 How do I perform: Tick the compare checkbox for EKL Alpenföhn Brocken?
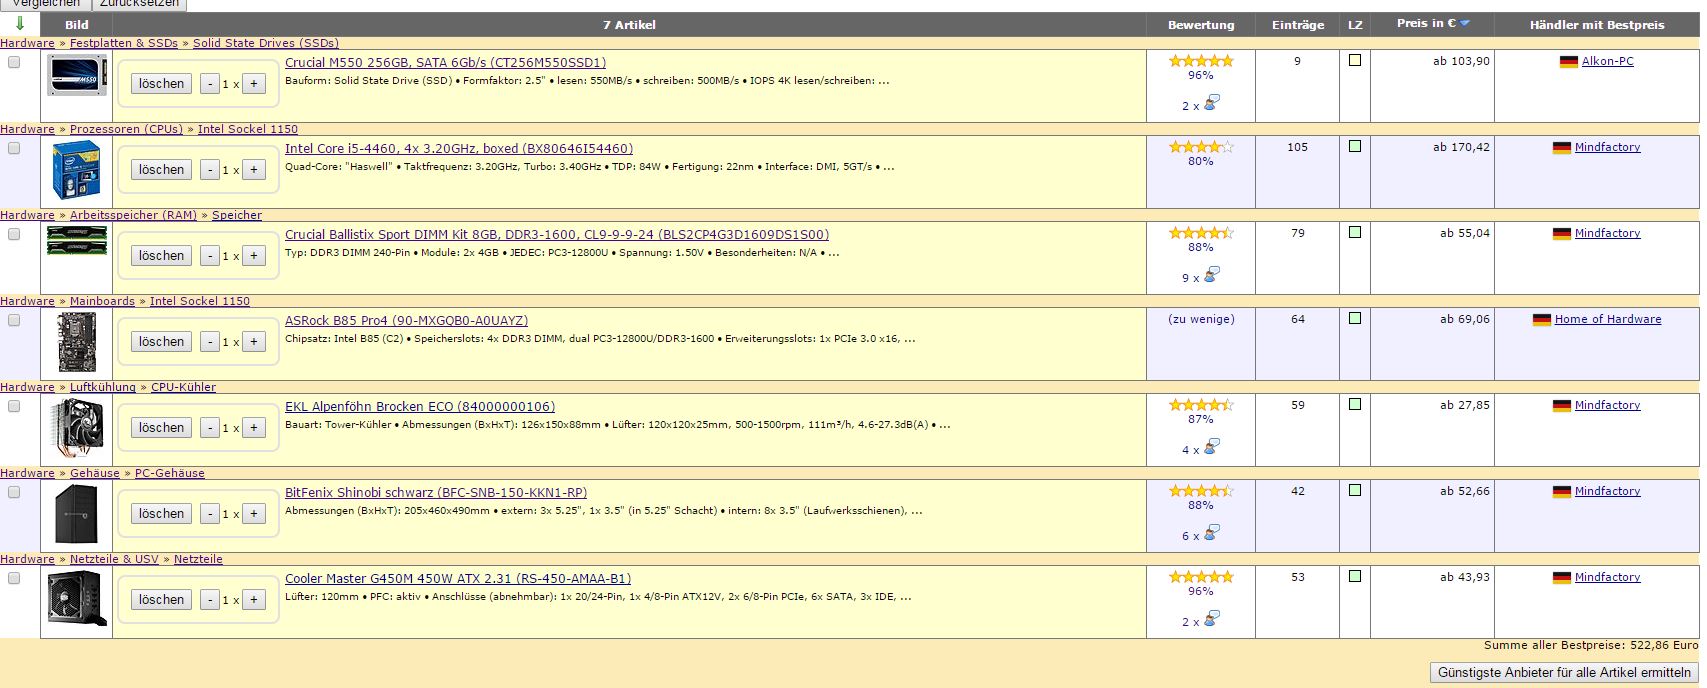pyautogui.click(x=14, y=406)
